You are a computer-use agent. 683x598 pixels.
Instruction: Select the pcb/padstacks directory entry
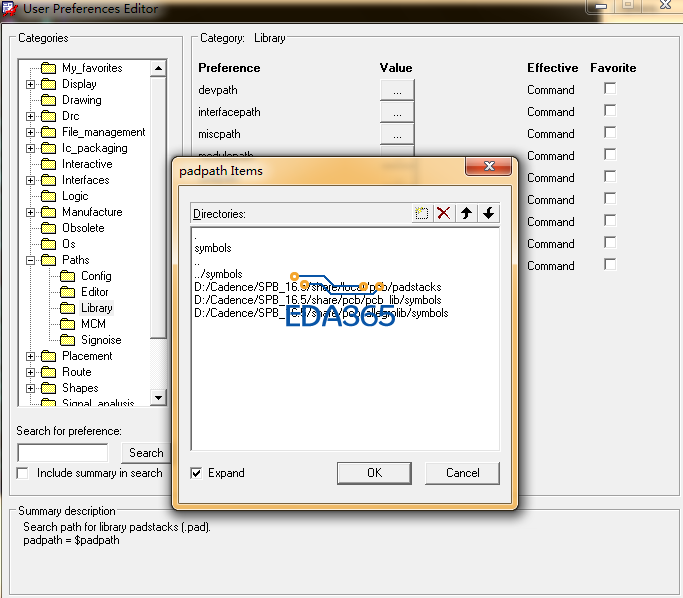coord(318,287)
